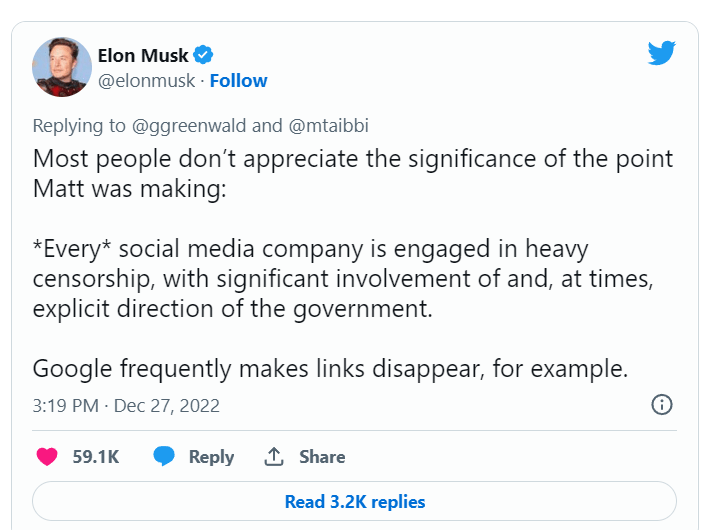Open the @elonmusk handle link
The image size is (721, 530).
145,81
